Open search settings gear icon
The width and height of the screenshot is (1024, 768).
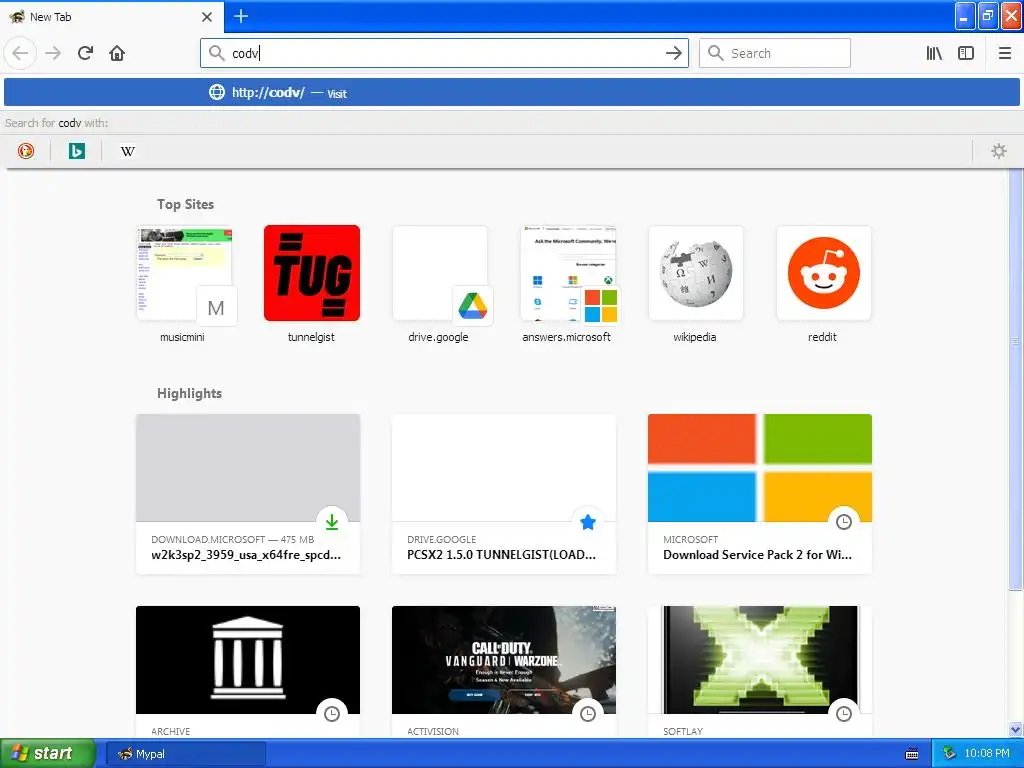click(x=999, y=151)
